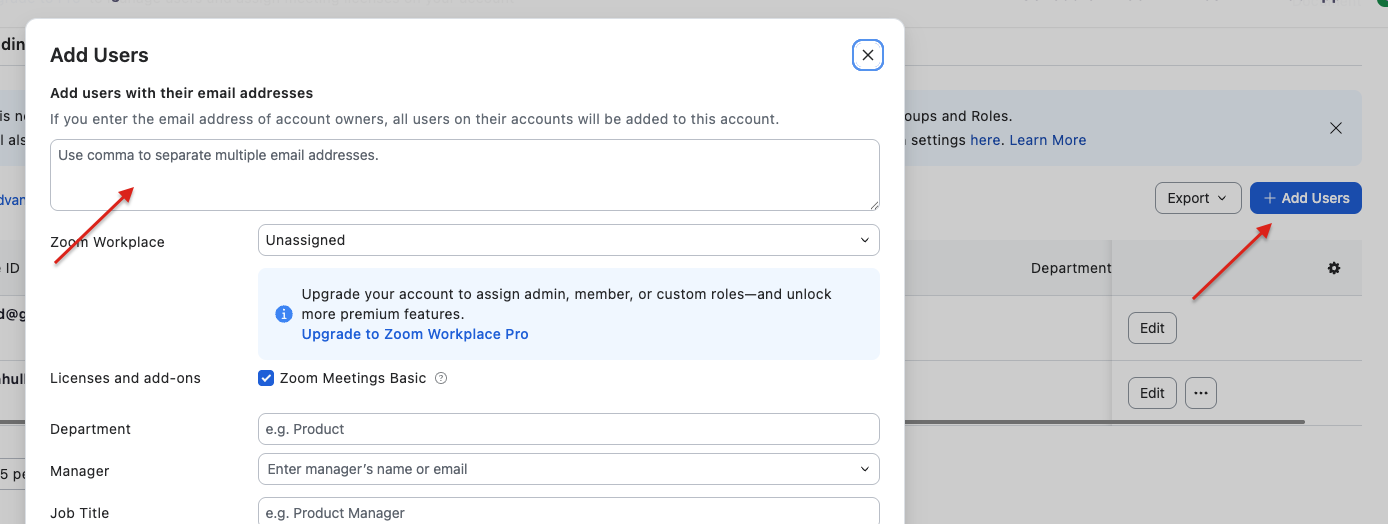Viewport: 1388px width, 524px height.
Task: Open the Zoom Workplace Unassigned dropdown
Action: coord(569,240)
